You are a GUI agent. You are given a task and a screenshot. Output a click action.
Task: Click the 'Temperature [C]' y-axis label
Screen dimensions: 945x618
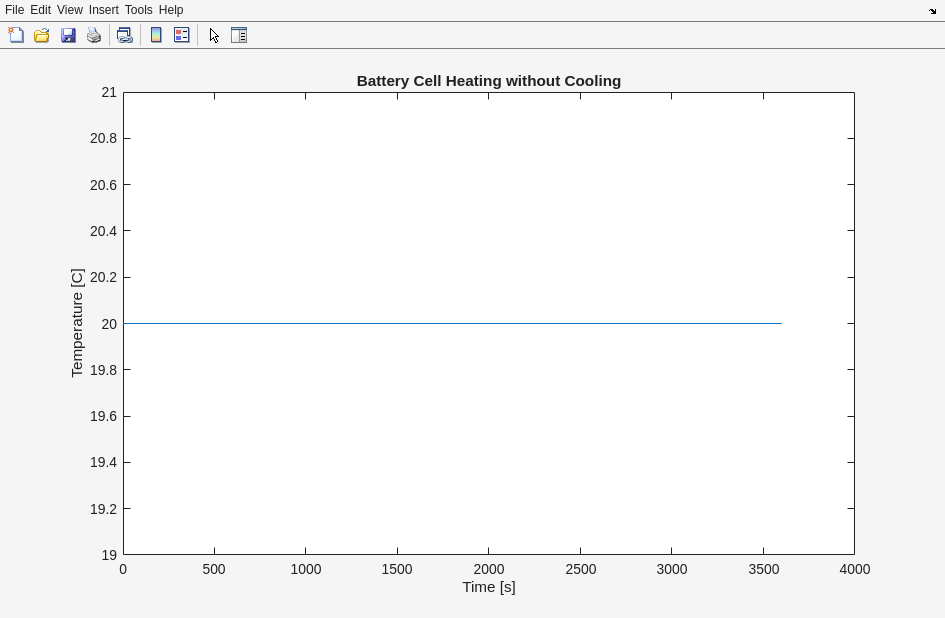pyautogui.click(x=77, y=322)
